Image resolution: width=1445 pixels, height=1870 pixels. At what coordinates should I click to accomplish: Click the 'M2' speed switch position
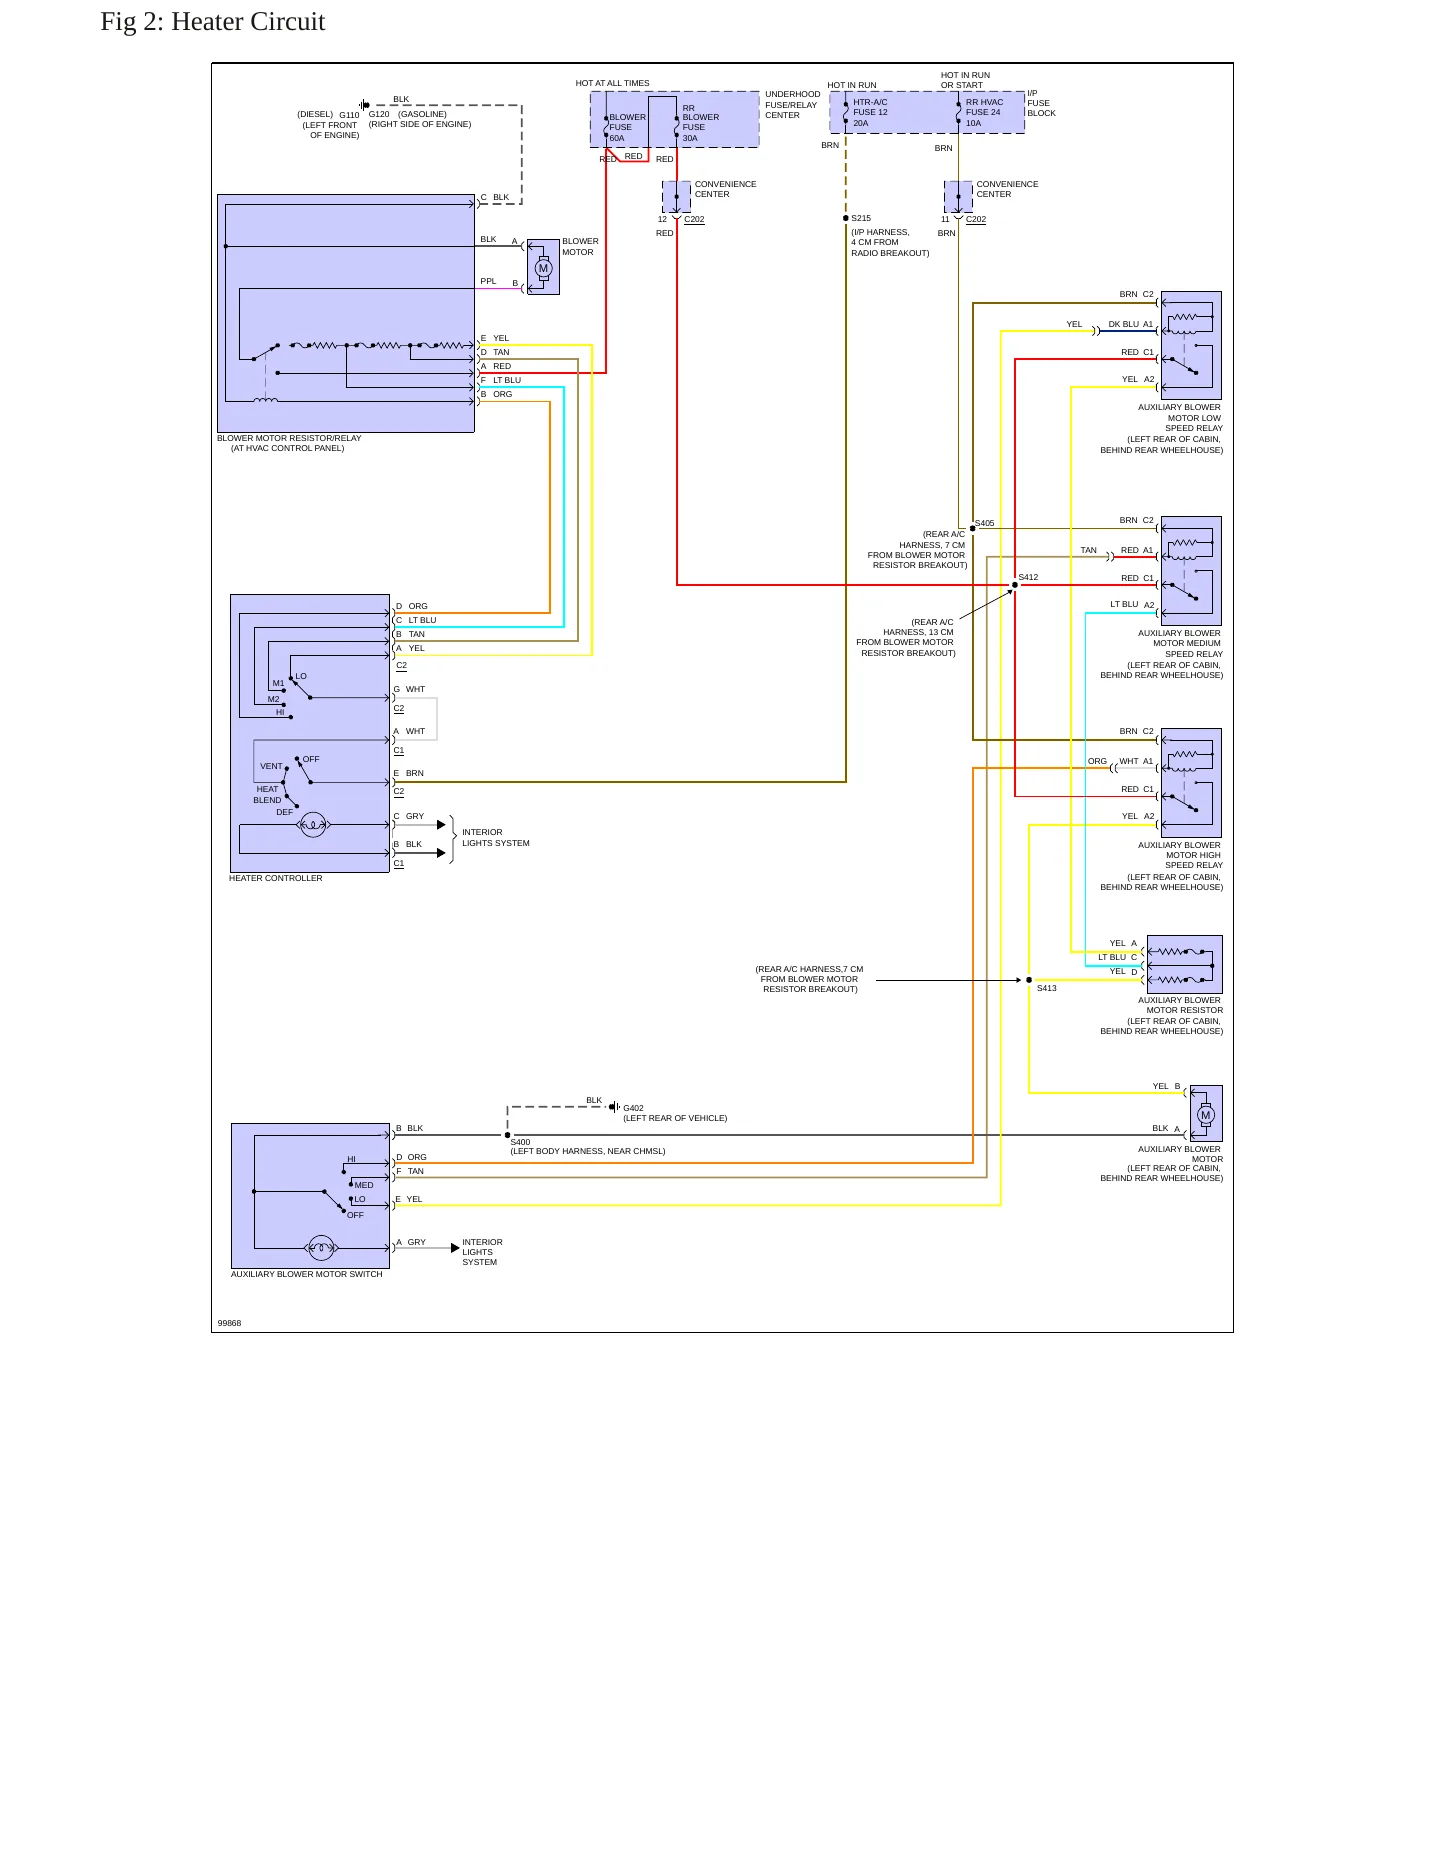pos(274,699)
